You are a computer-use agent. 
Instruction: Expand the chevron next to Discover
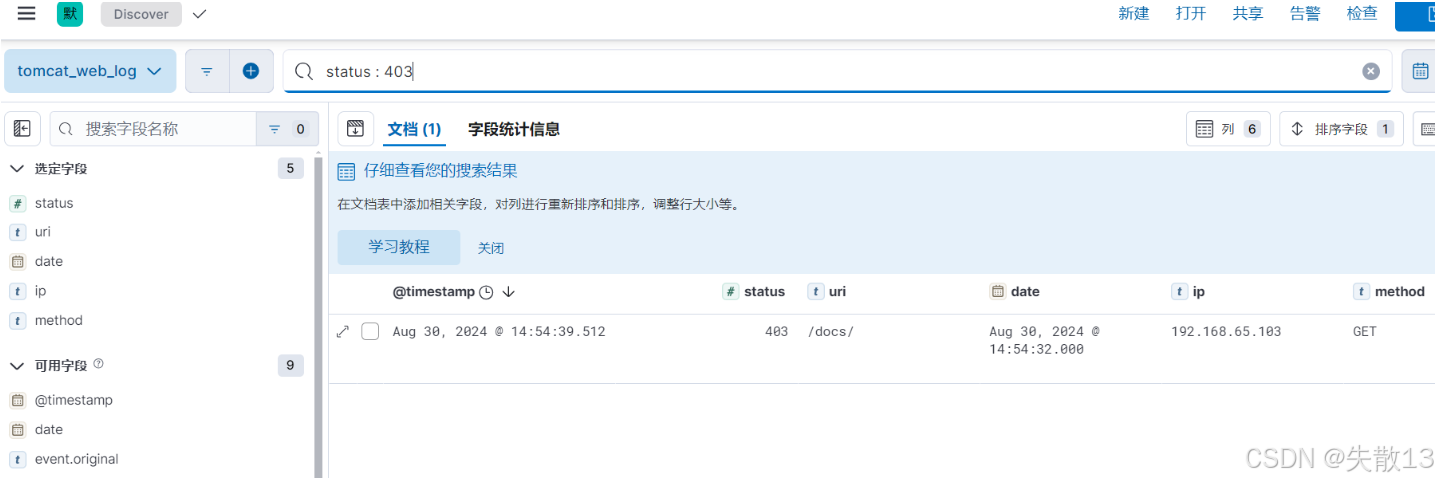199,14
